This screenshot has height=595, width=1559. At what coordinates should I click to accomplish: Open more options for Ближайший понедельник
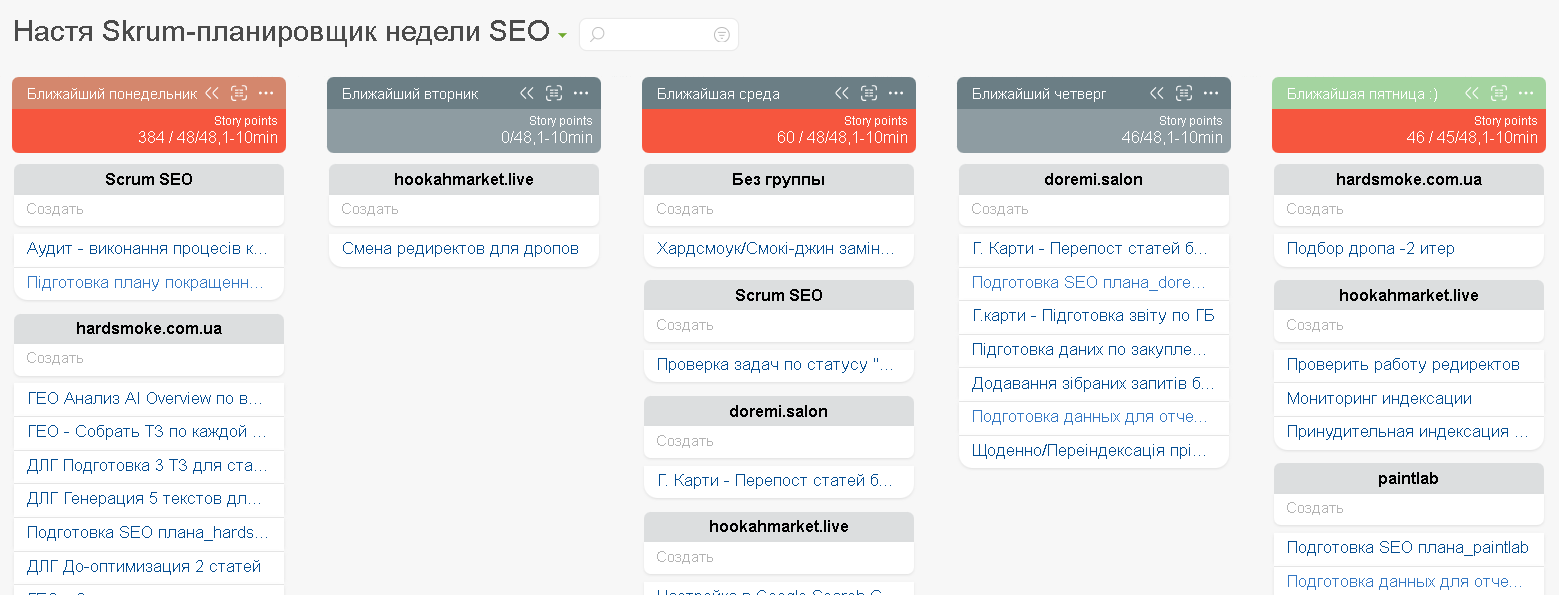[x=266, y=93]
